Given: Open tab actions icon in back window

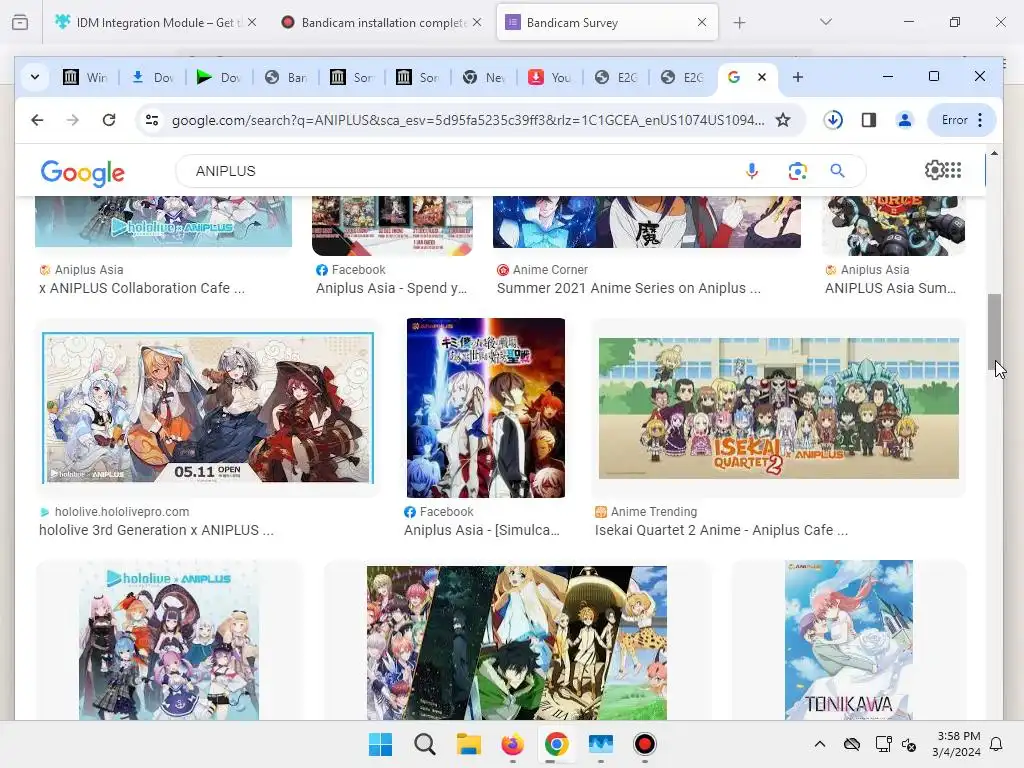Looking at the screenshot, I should tap(20, 22).
